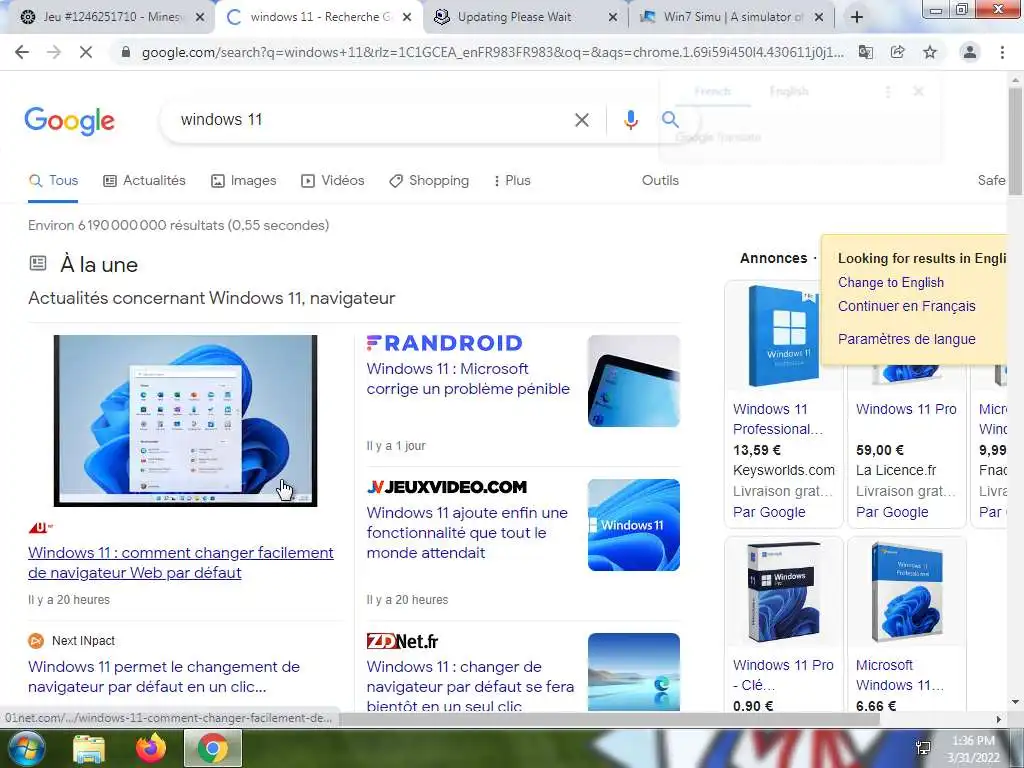Click the vertical page scrollbar thumb
1024x768 pixels.
1015,142
